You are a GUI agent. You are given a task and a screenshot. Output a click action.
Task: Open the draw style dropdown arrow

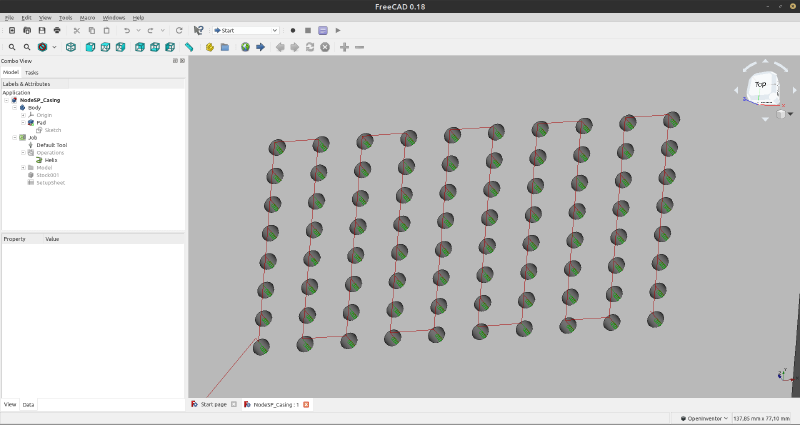coord(53,47)
